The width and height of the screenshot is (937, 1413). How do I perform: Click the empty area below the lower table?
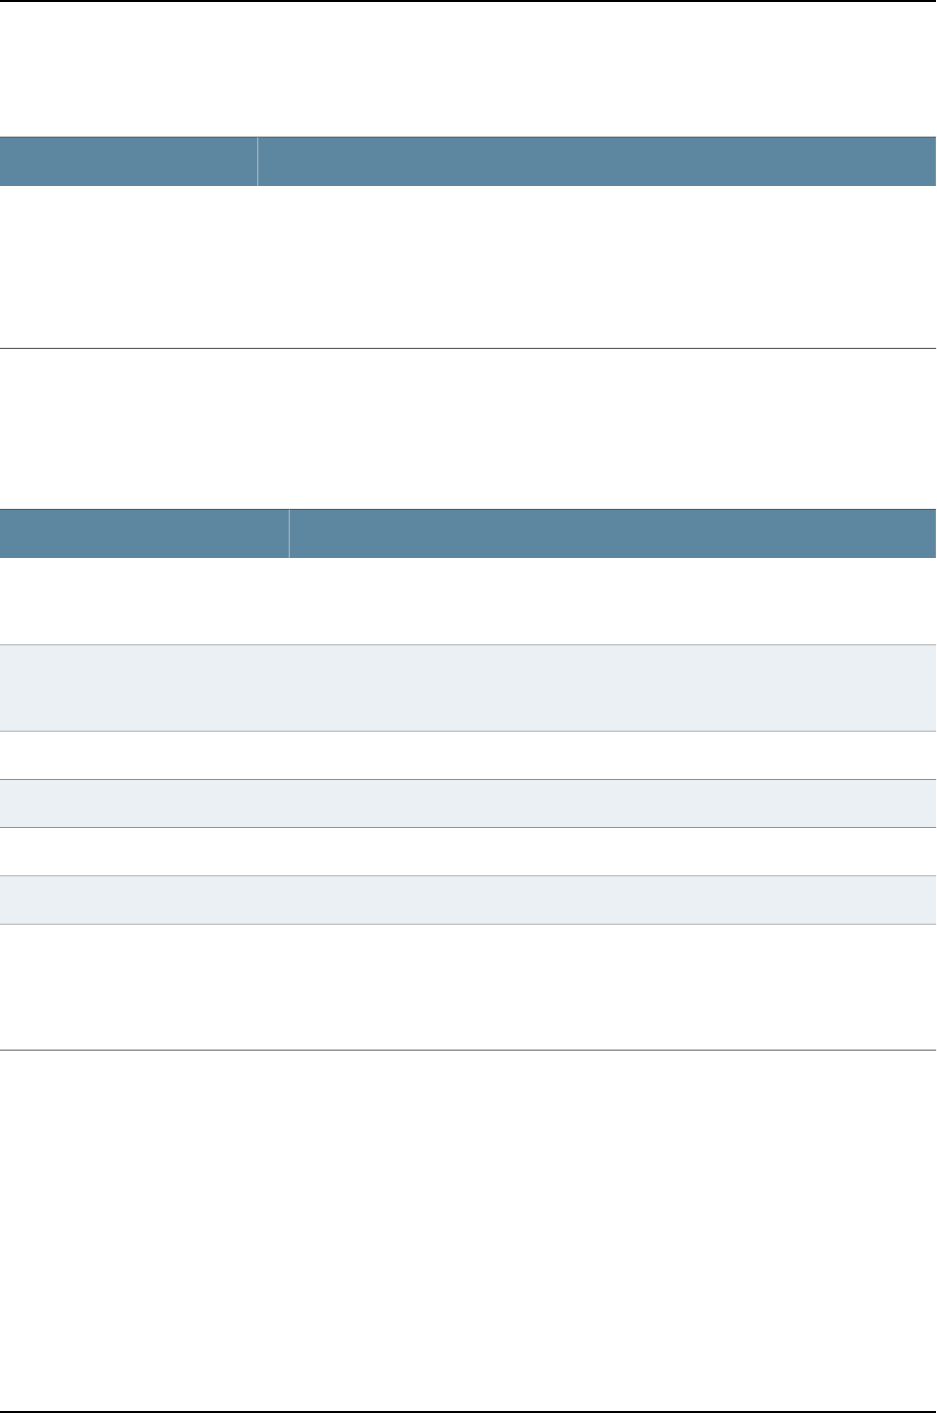click(x=468, y=1230)
